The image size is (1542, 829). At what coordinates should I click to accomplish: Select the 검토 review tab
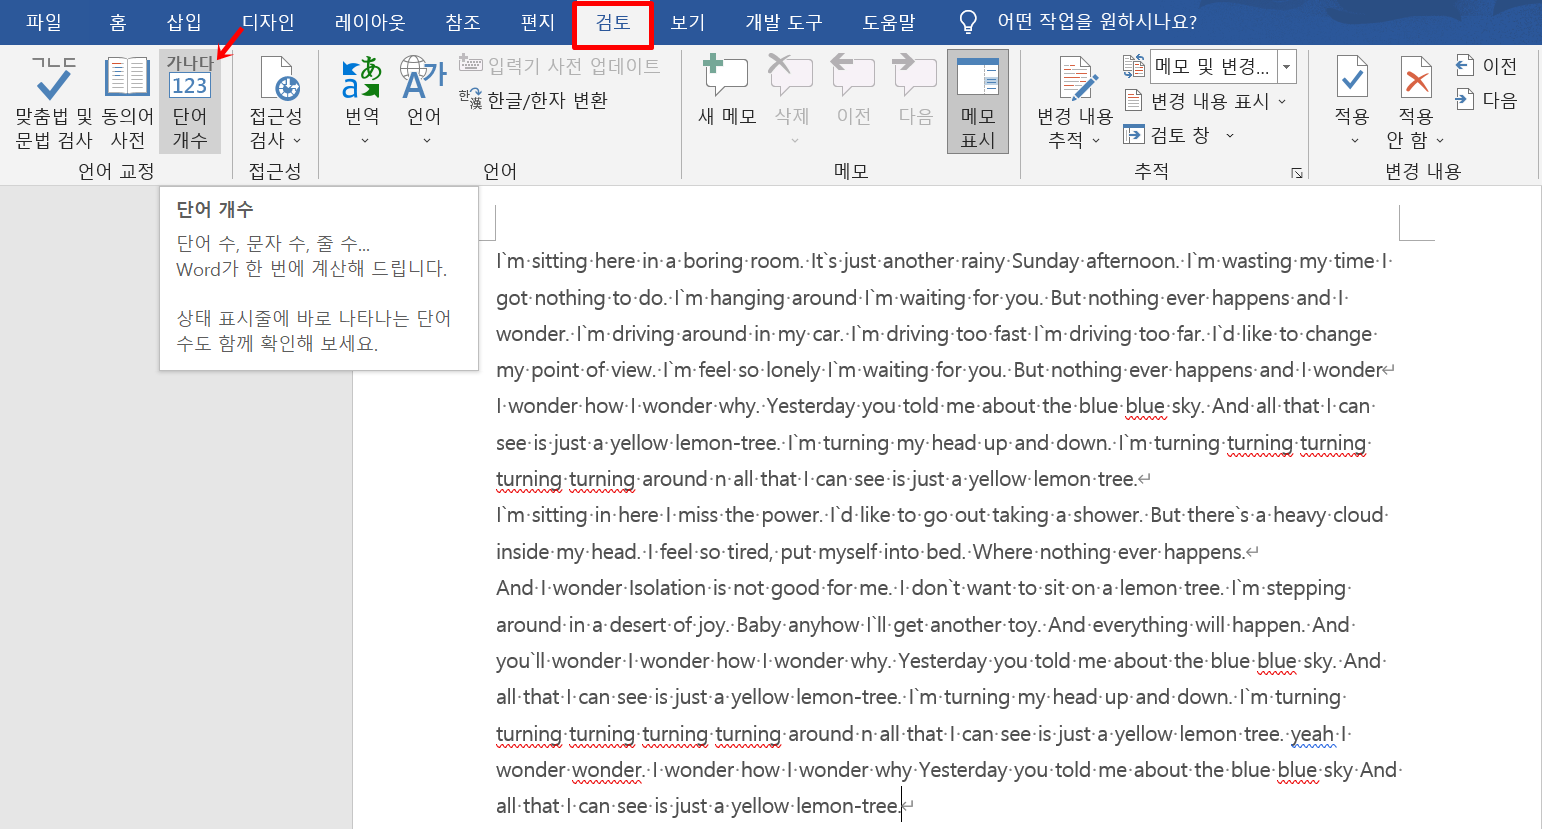(x=613, y=24)
